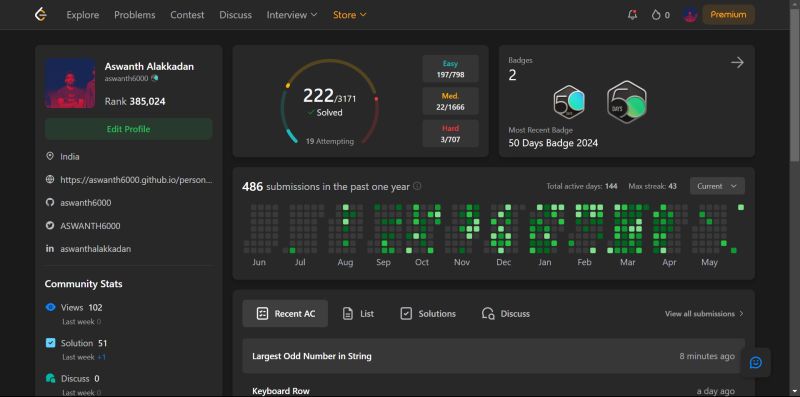Click the LeetCode logo icon
This screenshot has width=800, height=397.
tap(41, 15)
